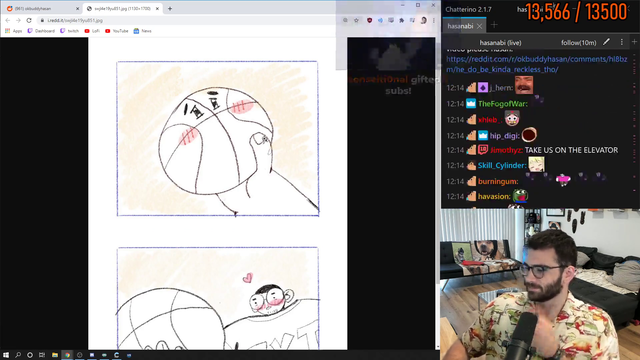Open the Dashboard bookmark
The image size is (640, 360).
tap(41, 31)
